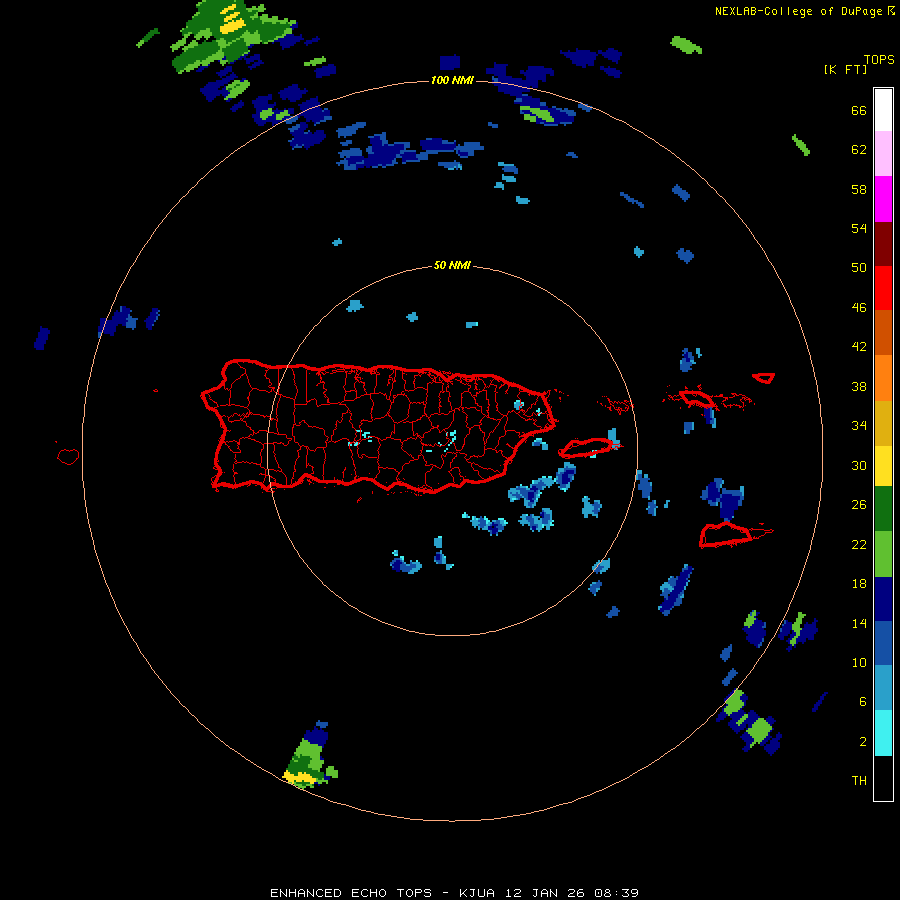Click the gold segment between 34 and 38

(883, 423)
